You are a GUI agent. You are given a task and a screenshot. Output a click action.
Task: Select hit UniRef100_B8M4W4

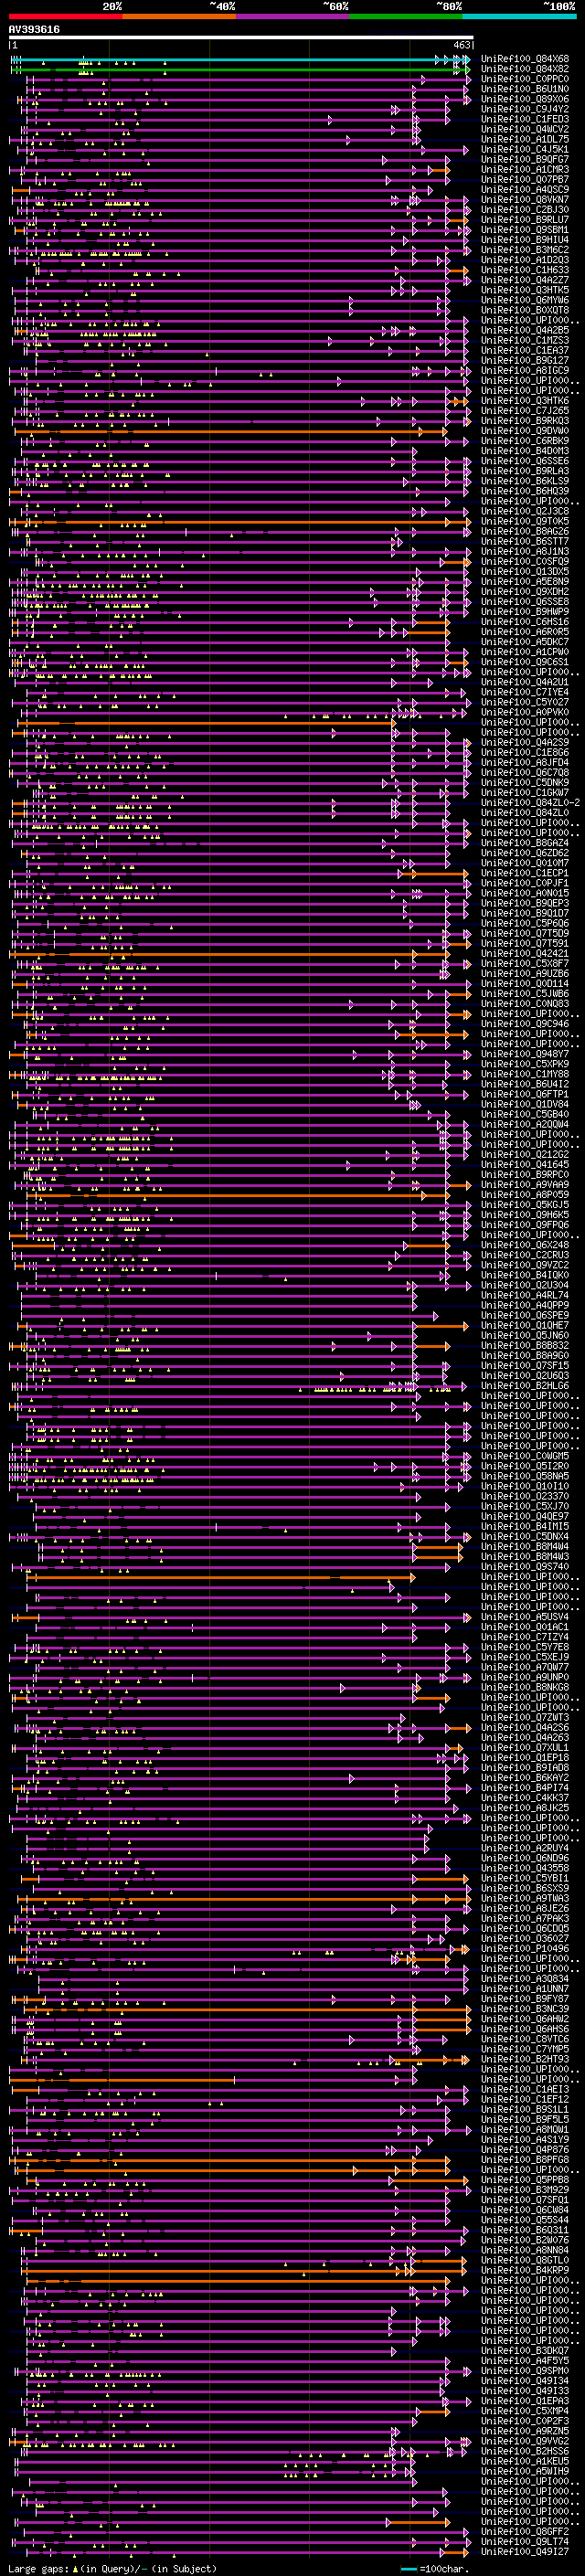[525, 1546]
